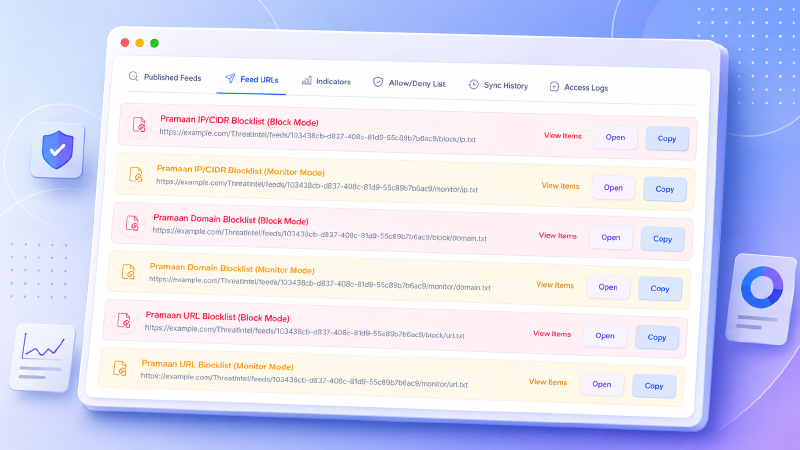Click the Feed URLs paper plane icon
Image resolution: width=800 pixels, height=450 pixels.
pos(230,79)
